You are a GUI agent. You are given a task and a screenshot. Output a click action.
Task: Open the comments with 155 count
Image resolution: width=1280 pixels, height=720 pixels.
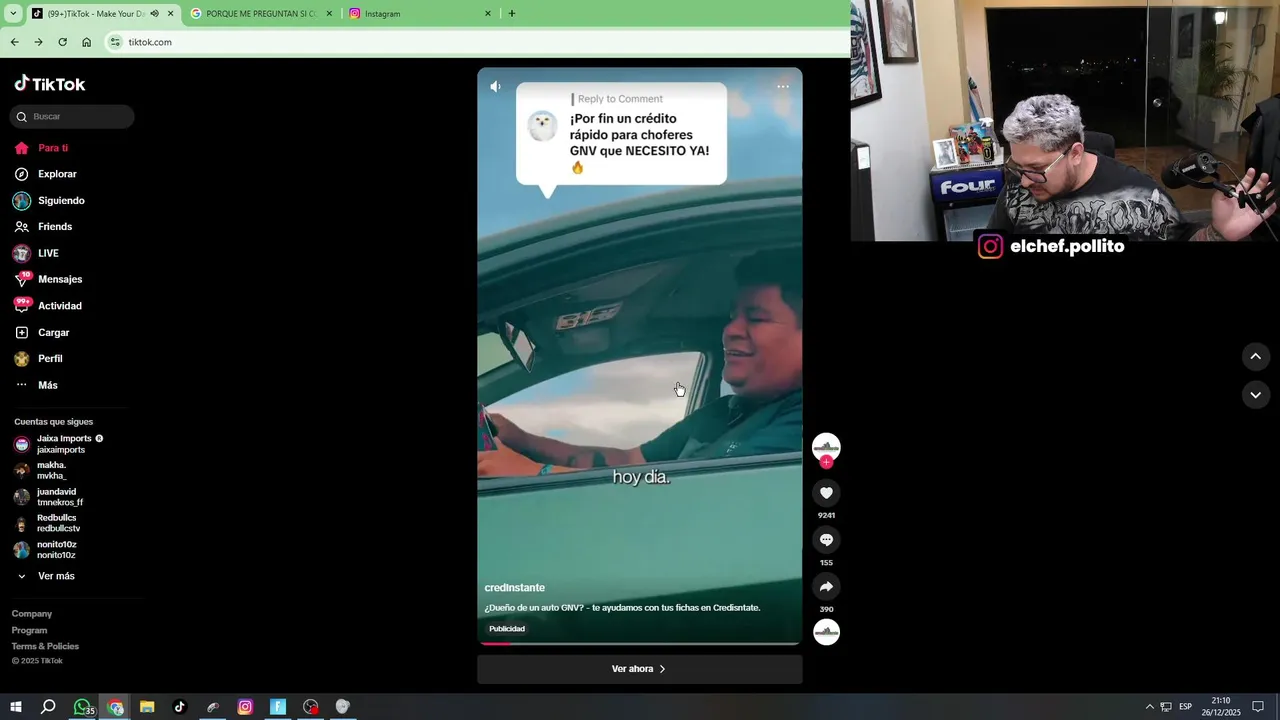point(826,540)
